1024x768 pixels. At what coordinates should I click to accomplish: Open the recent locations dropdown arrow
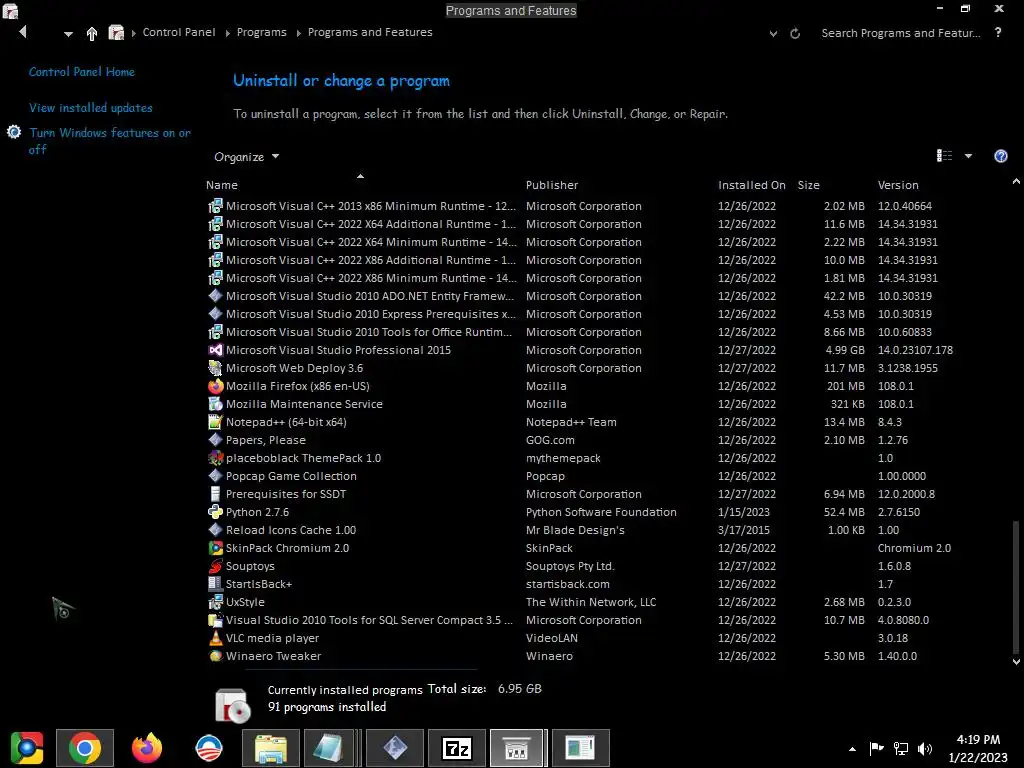pos(68,34)
